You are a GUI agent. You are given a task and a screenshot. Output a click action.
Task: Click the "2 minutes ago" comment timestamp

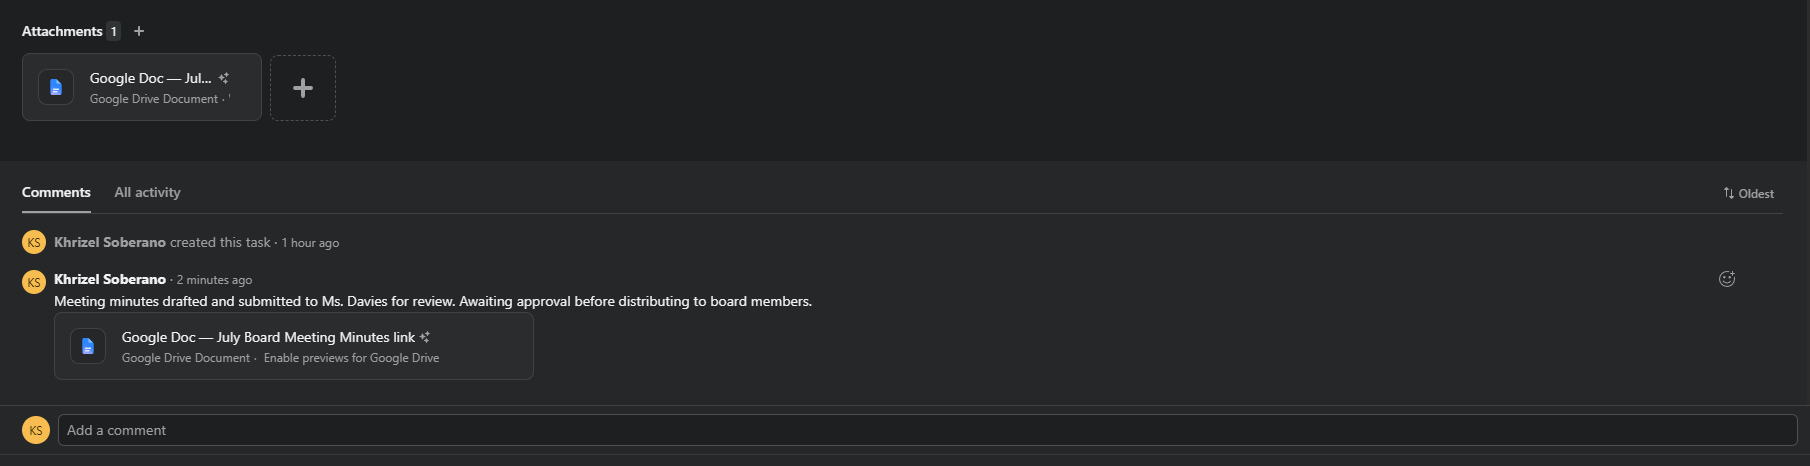[x=214, y=280]
